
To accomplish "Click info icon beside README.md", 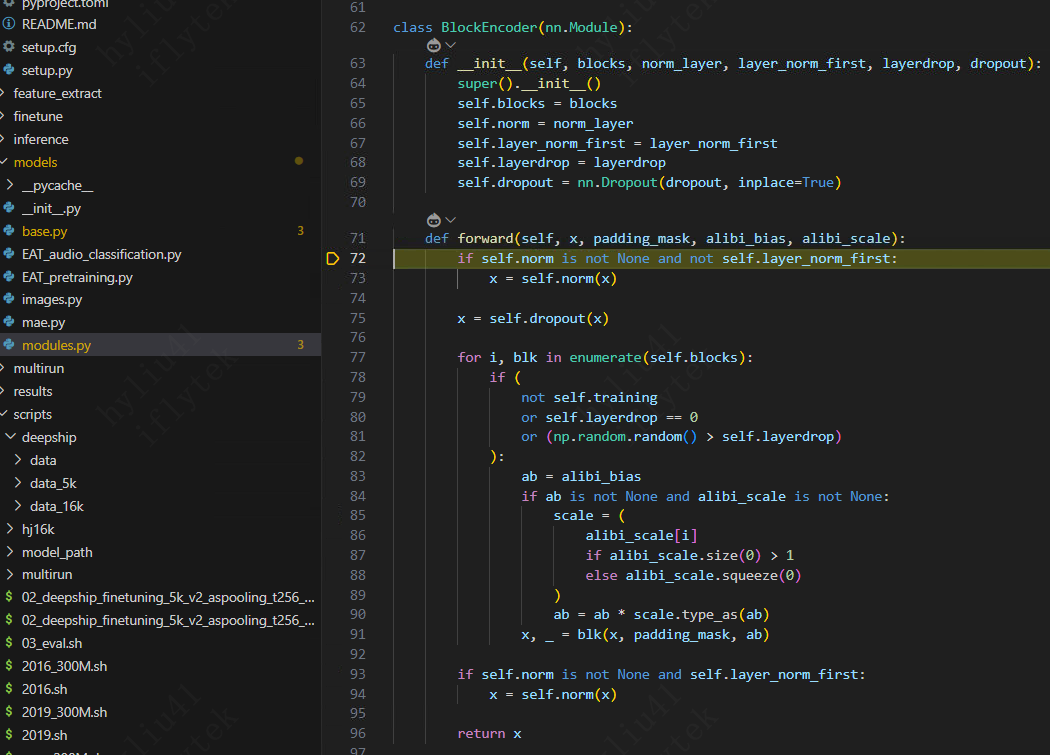I will click(x=9, y=23).
